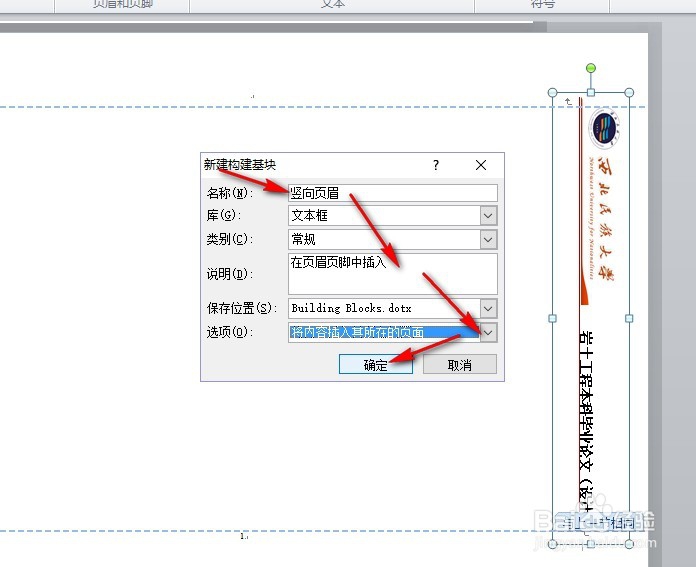This screenshot has height=567, width=696.
Task: Click the university logo image in the header
Action: (x=604, y=128)
